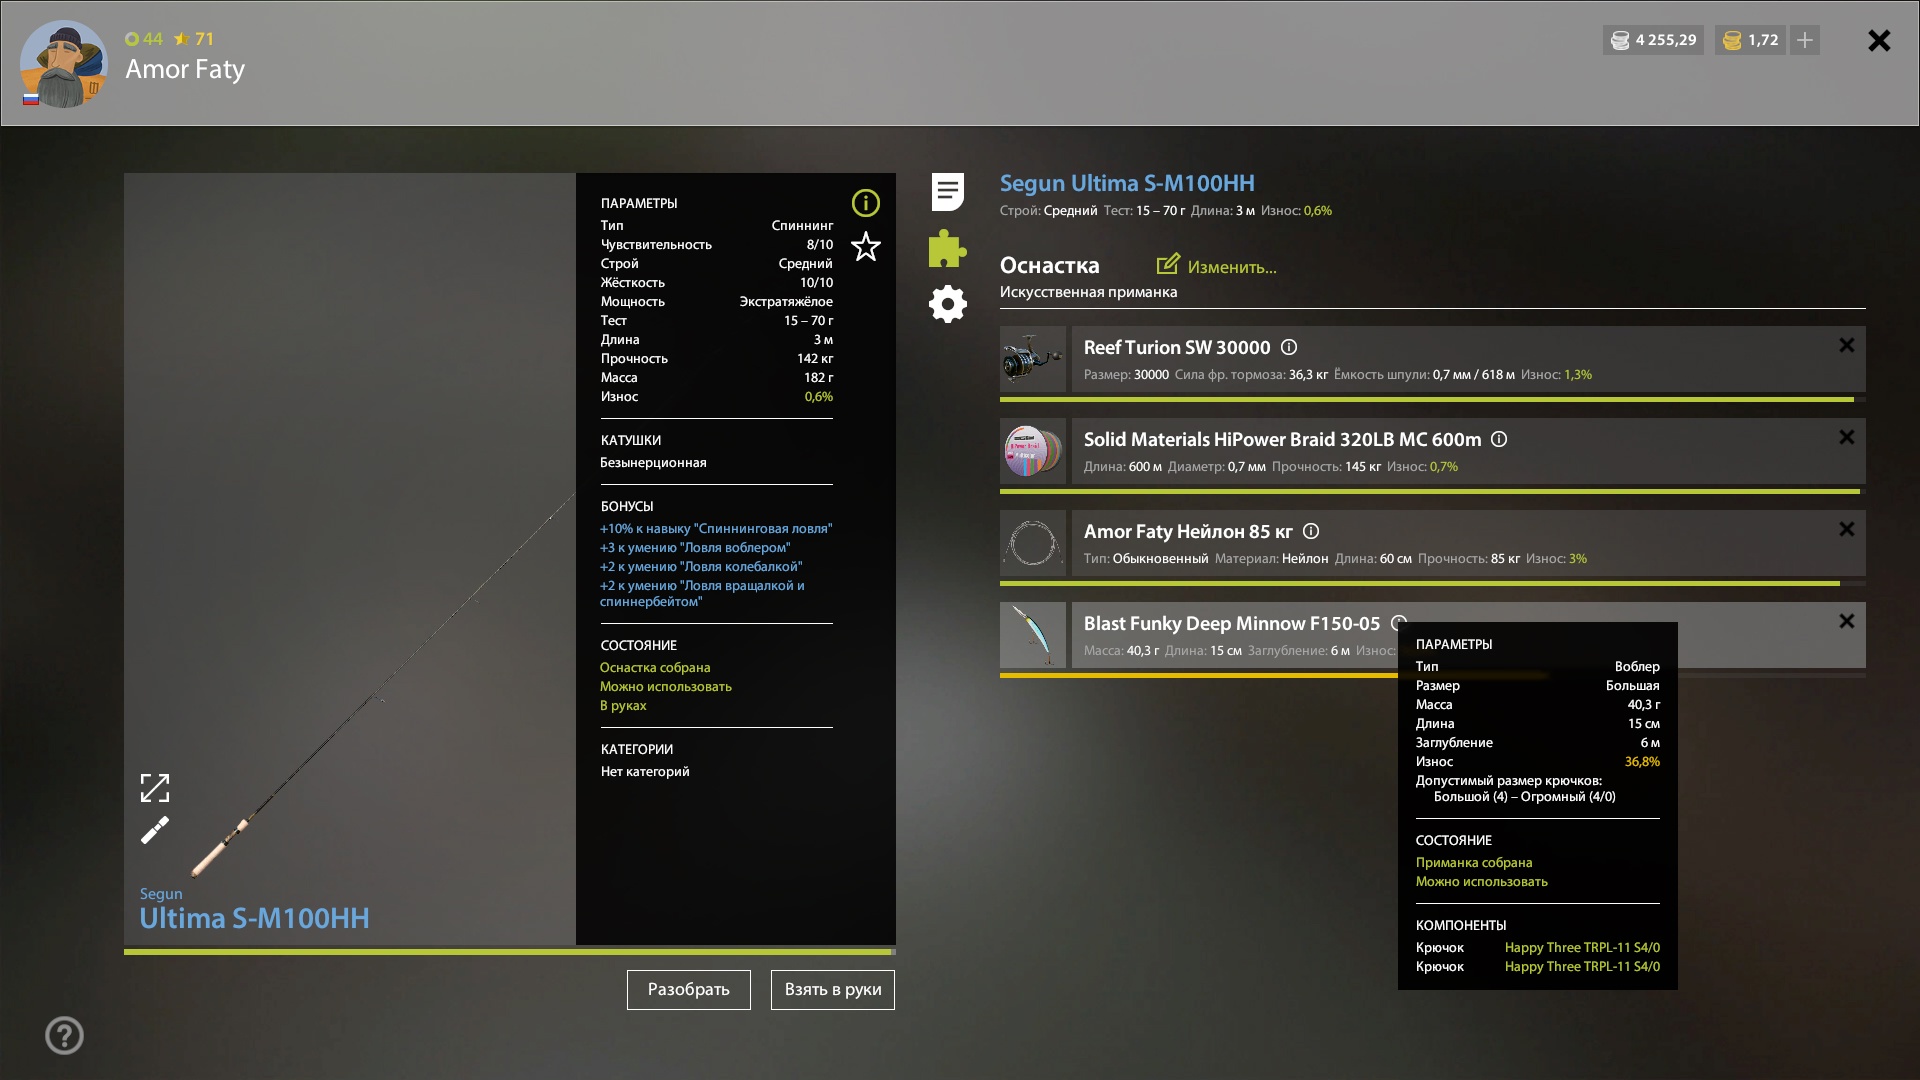The width and height of the screenshot is (1920, 1080).
Task: Click the Оснастка собрана status text
Action: [655, 668]
